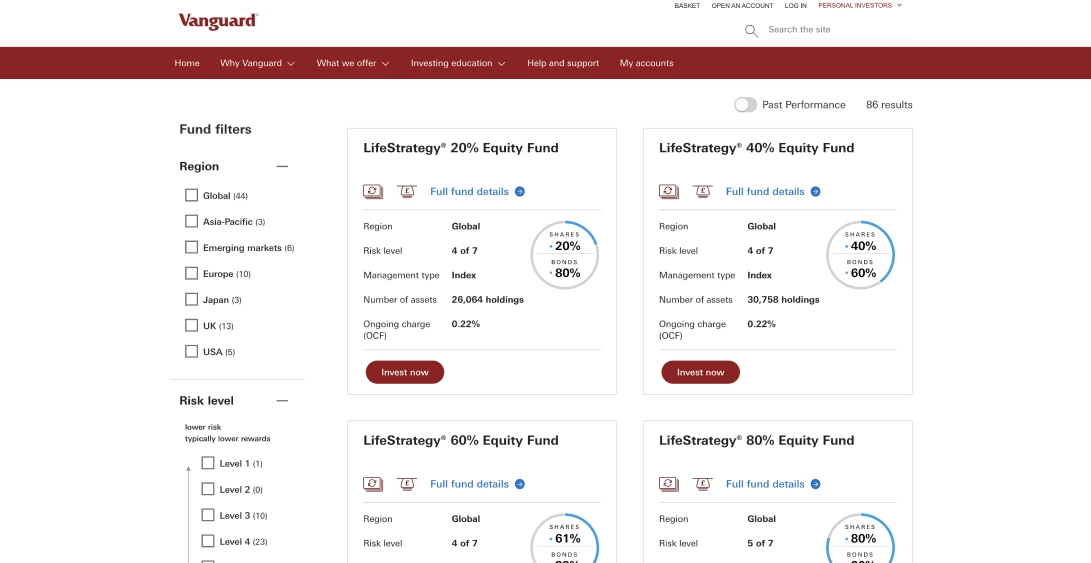The image size is (1091, 563).
Task: Check the Level 2 risk filter
Action: (x=207, y=489)
